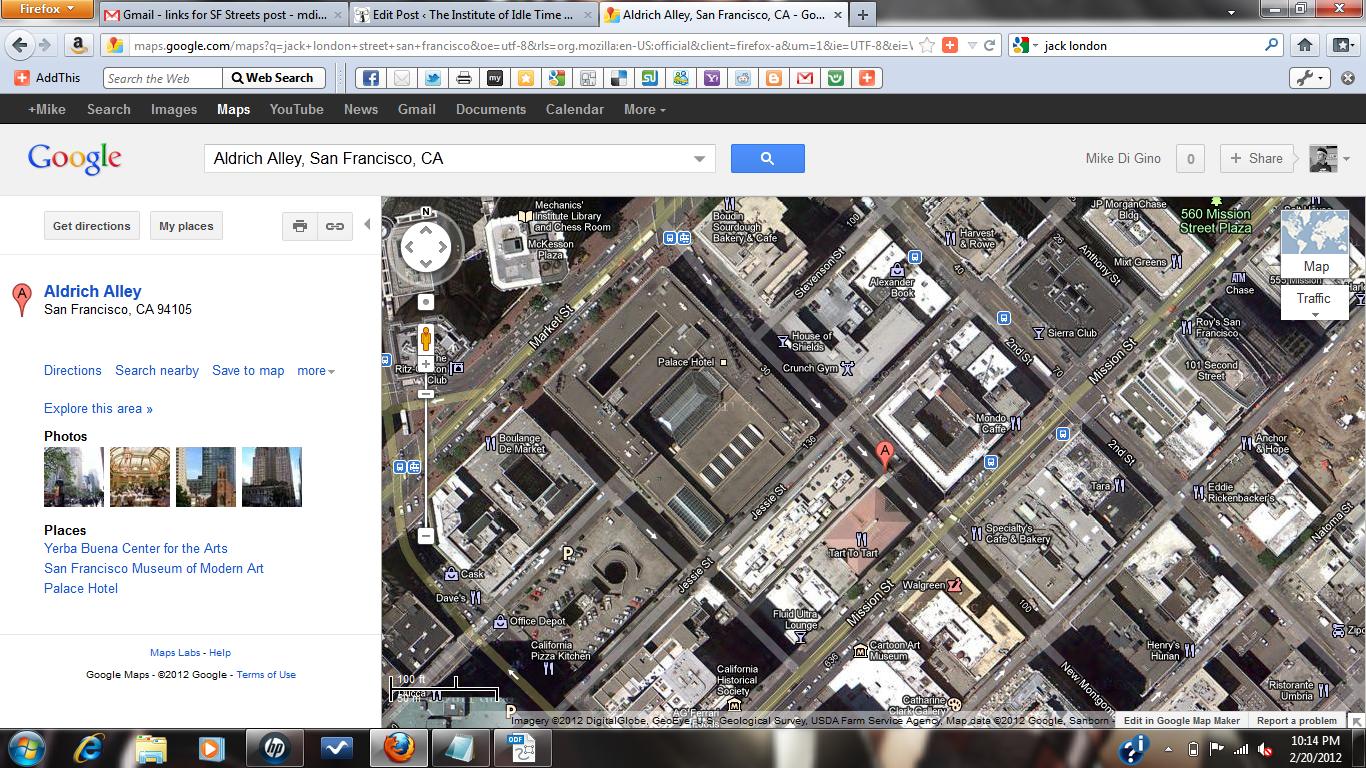Open the search box suggestions dropdown arrow
Image resolution: width=1366 pixels, height=768 pixels.
pos(699,159)
